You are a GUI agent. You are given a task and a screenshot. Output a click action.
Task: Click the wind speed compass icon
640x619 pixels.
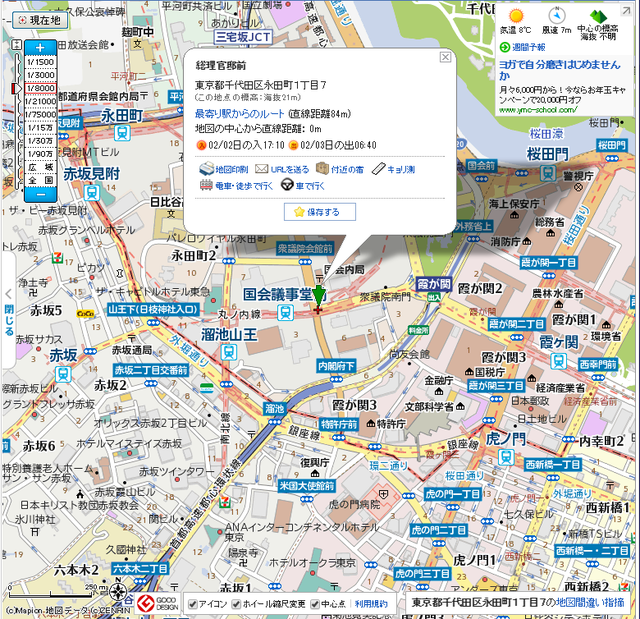tap(557, 16)
